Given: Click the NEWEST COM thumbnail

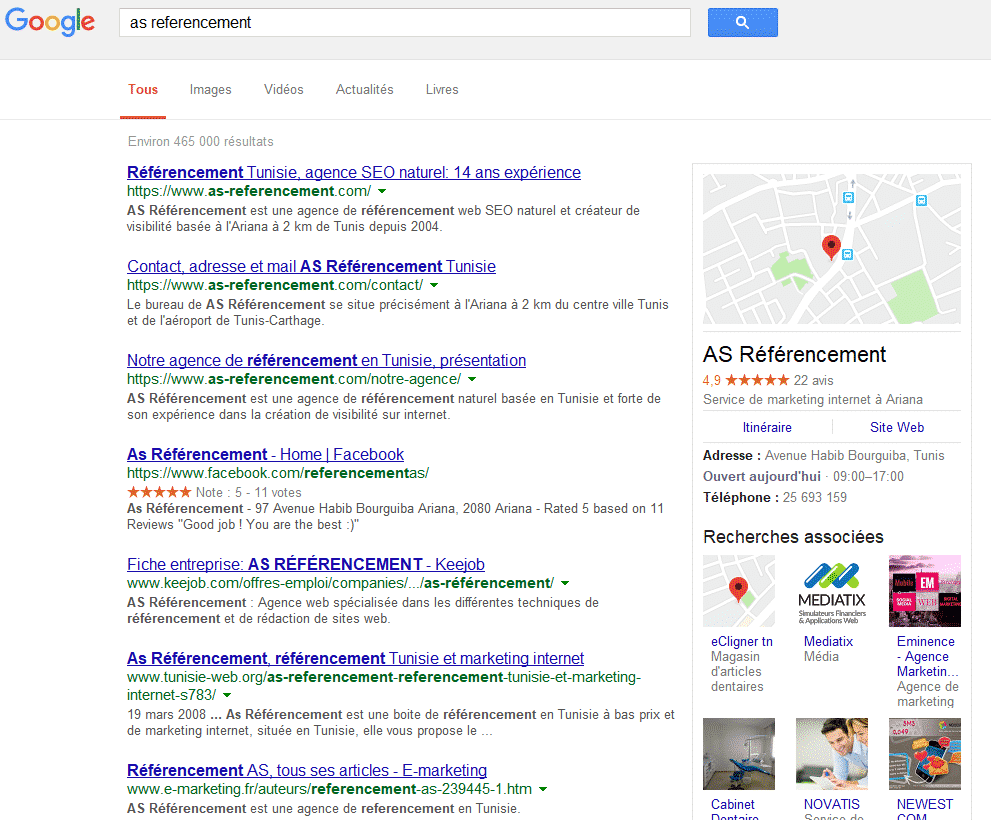Looking at the screenshot, I should [925, 754].
